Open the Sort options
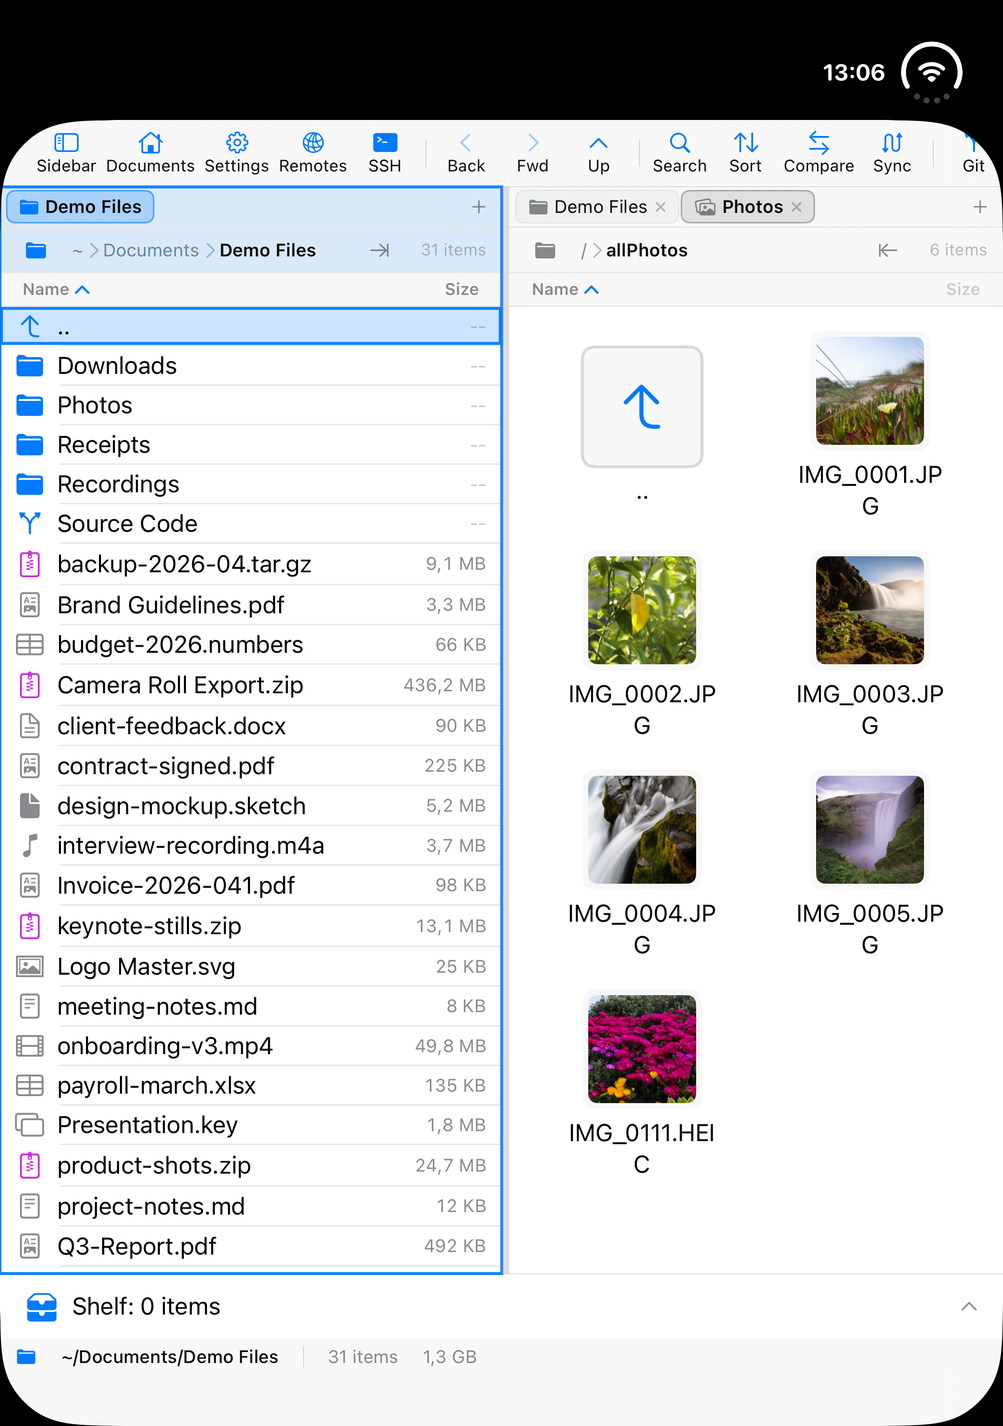 coord(745,153)
